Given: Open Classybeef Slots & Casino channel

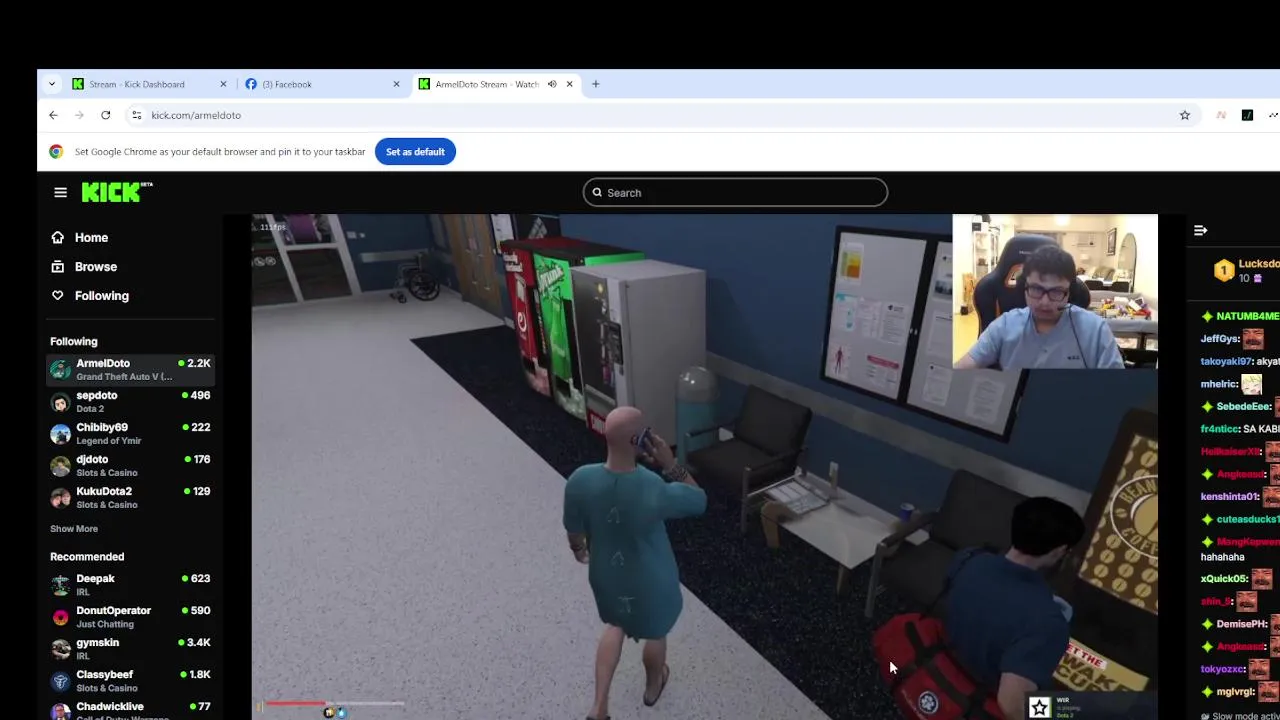Looking at the screenshot, I should (x=130, y=681).
